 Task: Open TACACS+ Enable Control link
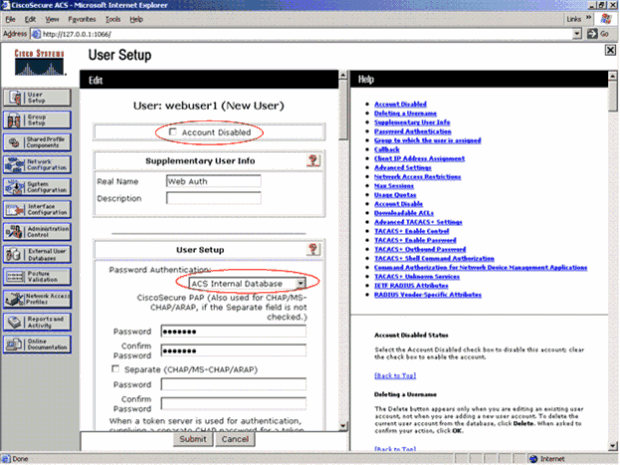tap(411, 231)
